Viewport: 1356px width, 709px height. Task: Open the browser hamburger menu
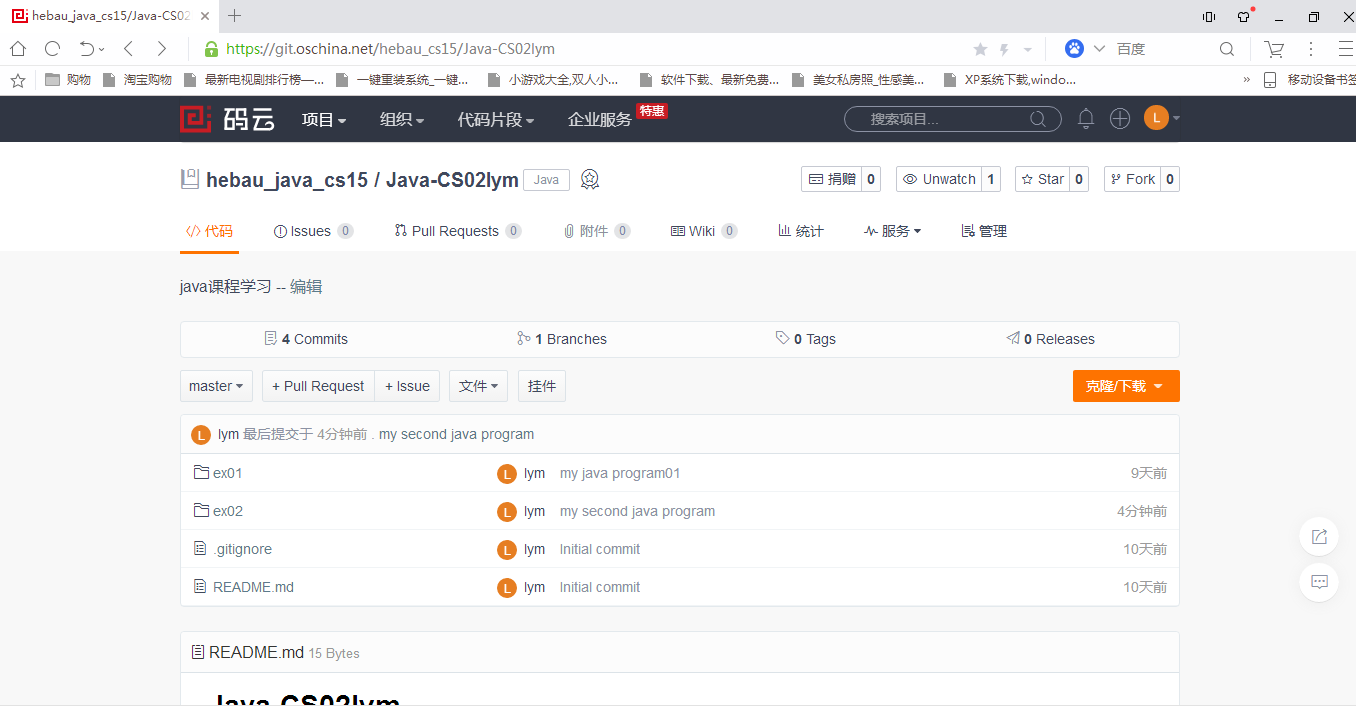coord(1345,49)
